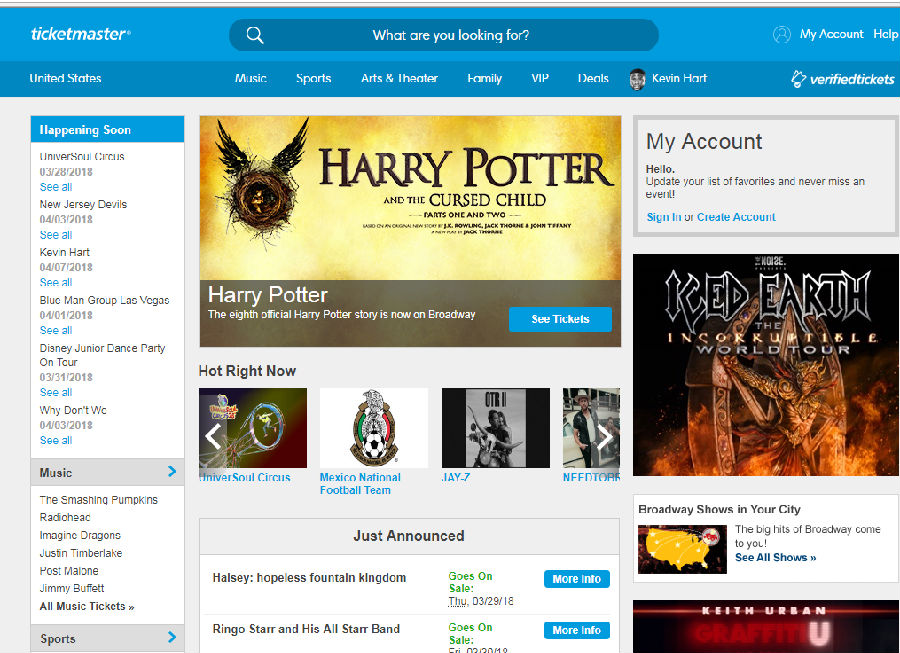
Task: Open the ticketmaster logo home link
Action: [81, 34]
